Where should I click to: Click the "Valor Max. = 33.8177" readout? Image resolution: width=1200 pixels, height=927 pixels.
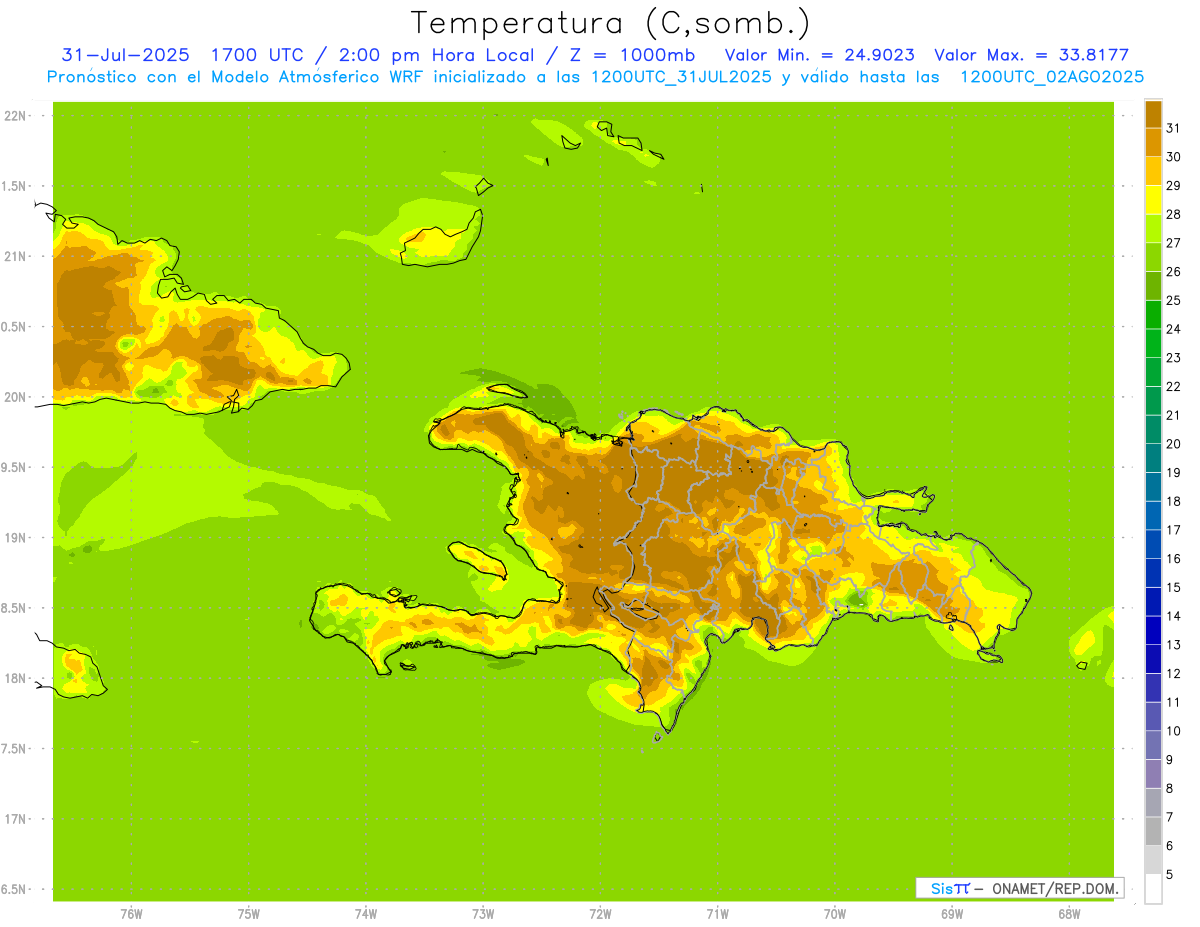(x=1031, y=55)
